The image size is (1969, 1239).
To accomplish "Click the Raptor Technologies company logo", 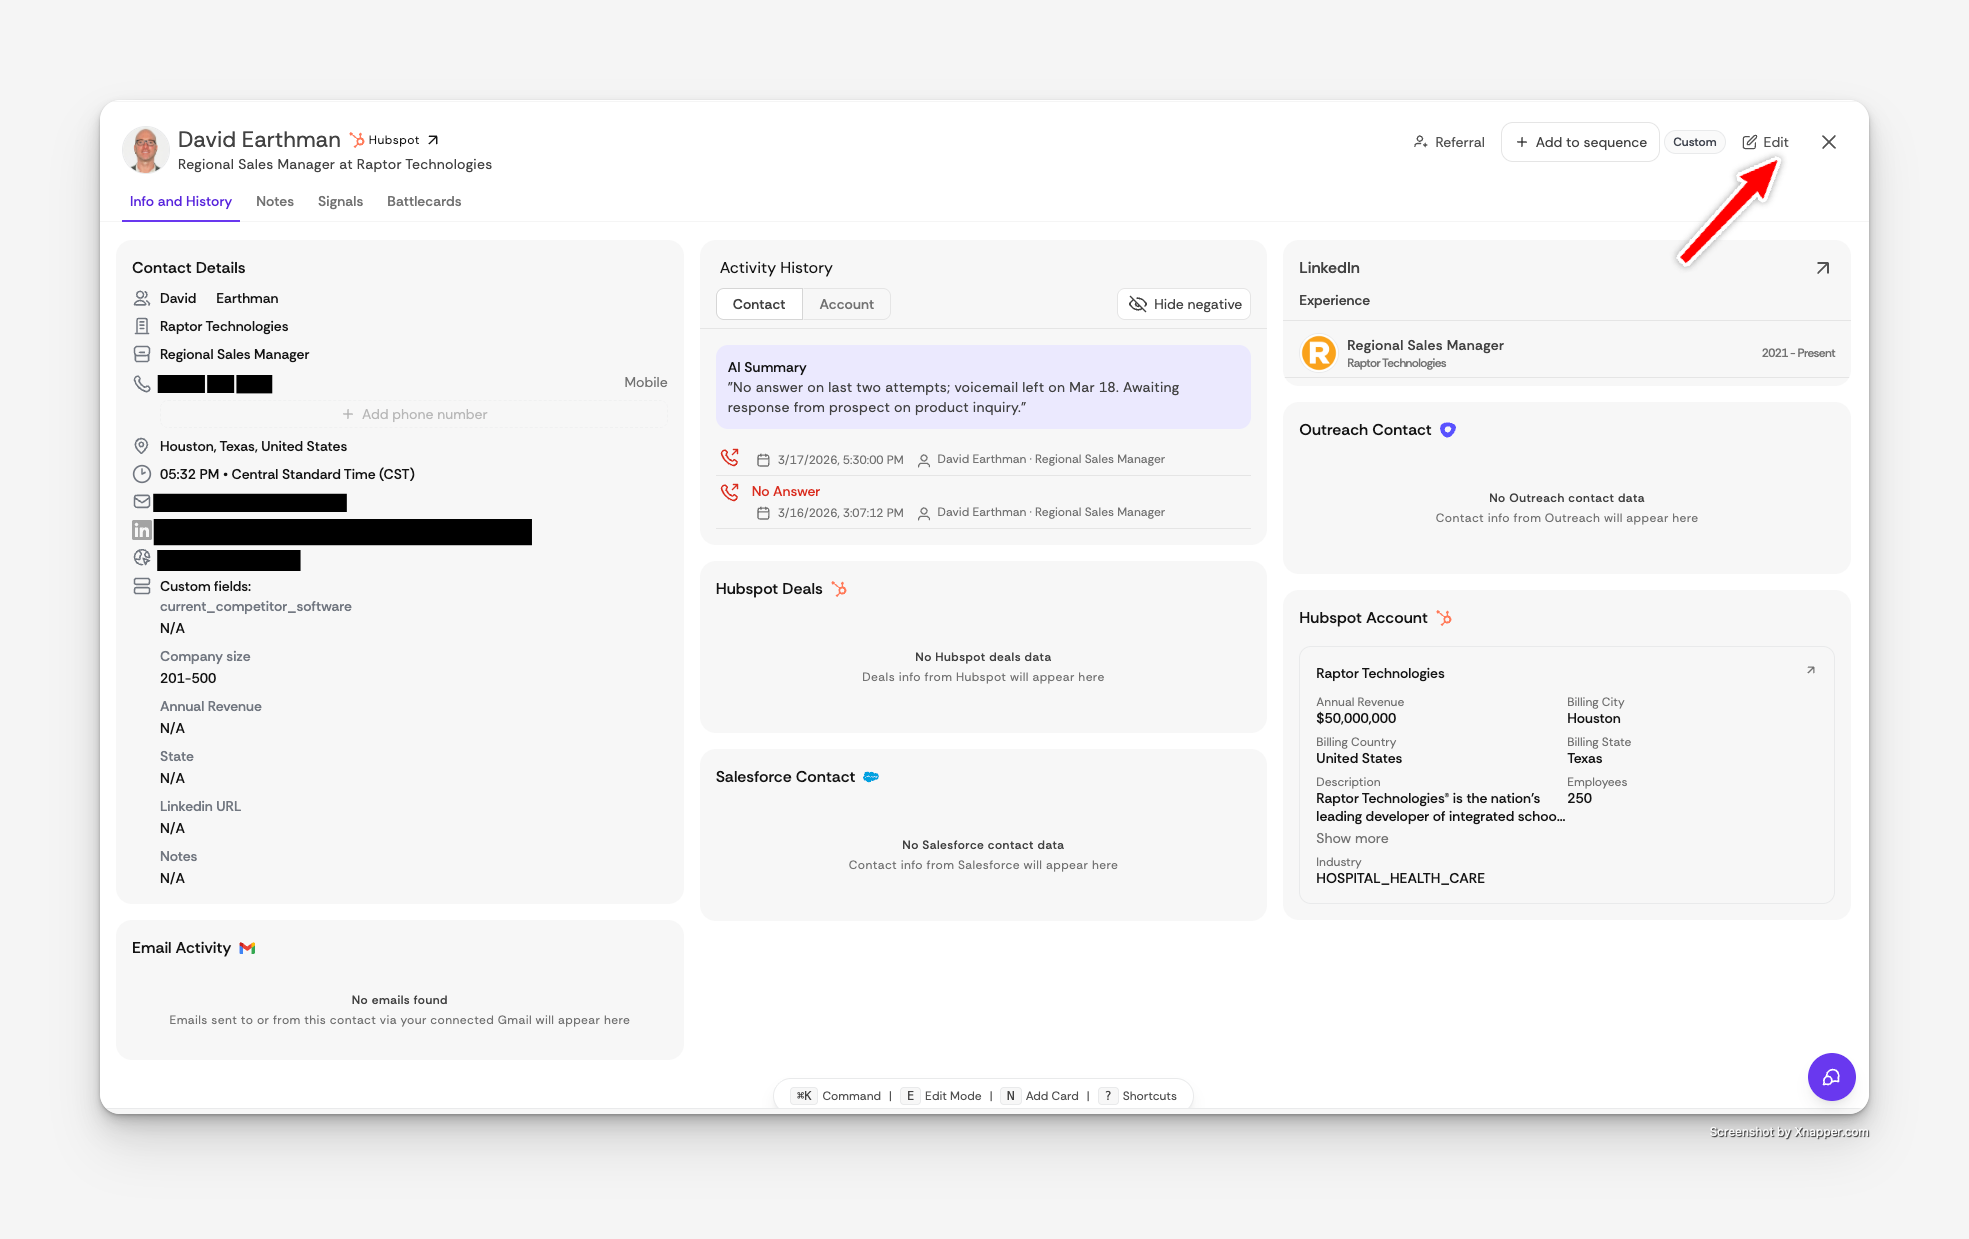I will [1319, 353].
